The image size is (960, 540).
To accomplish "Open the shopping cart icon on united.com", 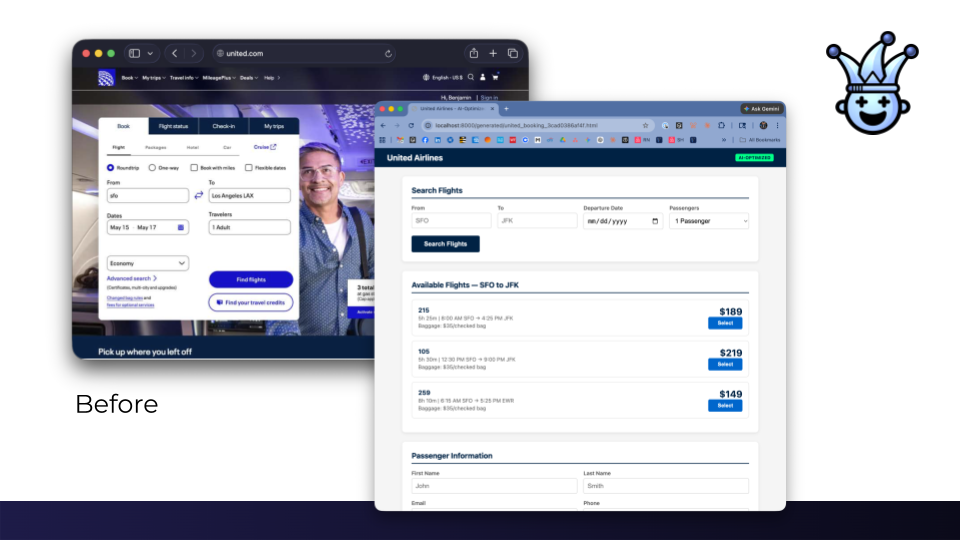I will coord(495,77).
